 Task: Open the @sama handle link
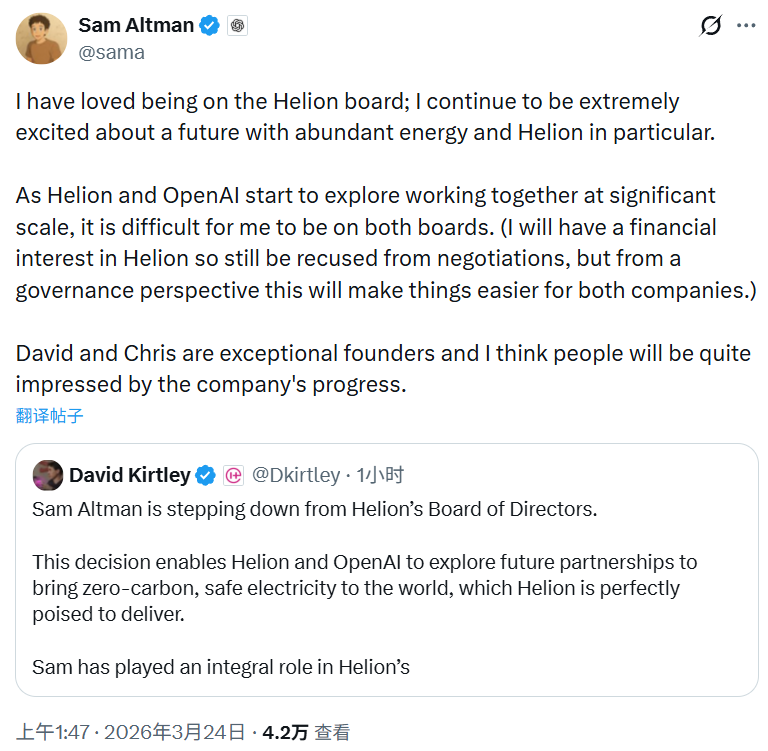(111, 52)
